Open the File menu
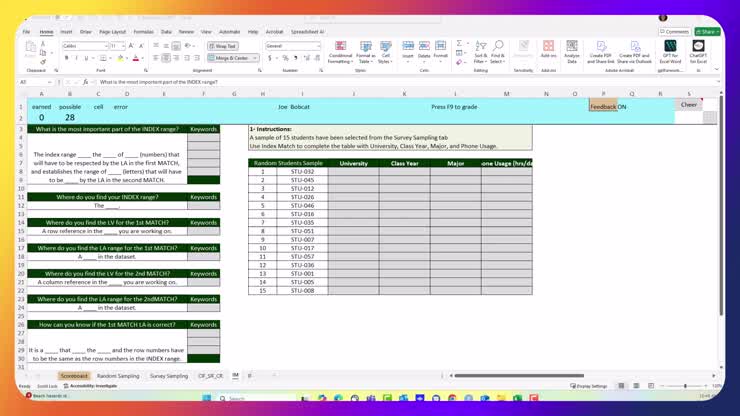This screenshot has height=416, width=740. click(x=26, y=32)
